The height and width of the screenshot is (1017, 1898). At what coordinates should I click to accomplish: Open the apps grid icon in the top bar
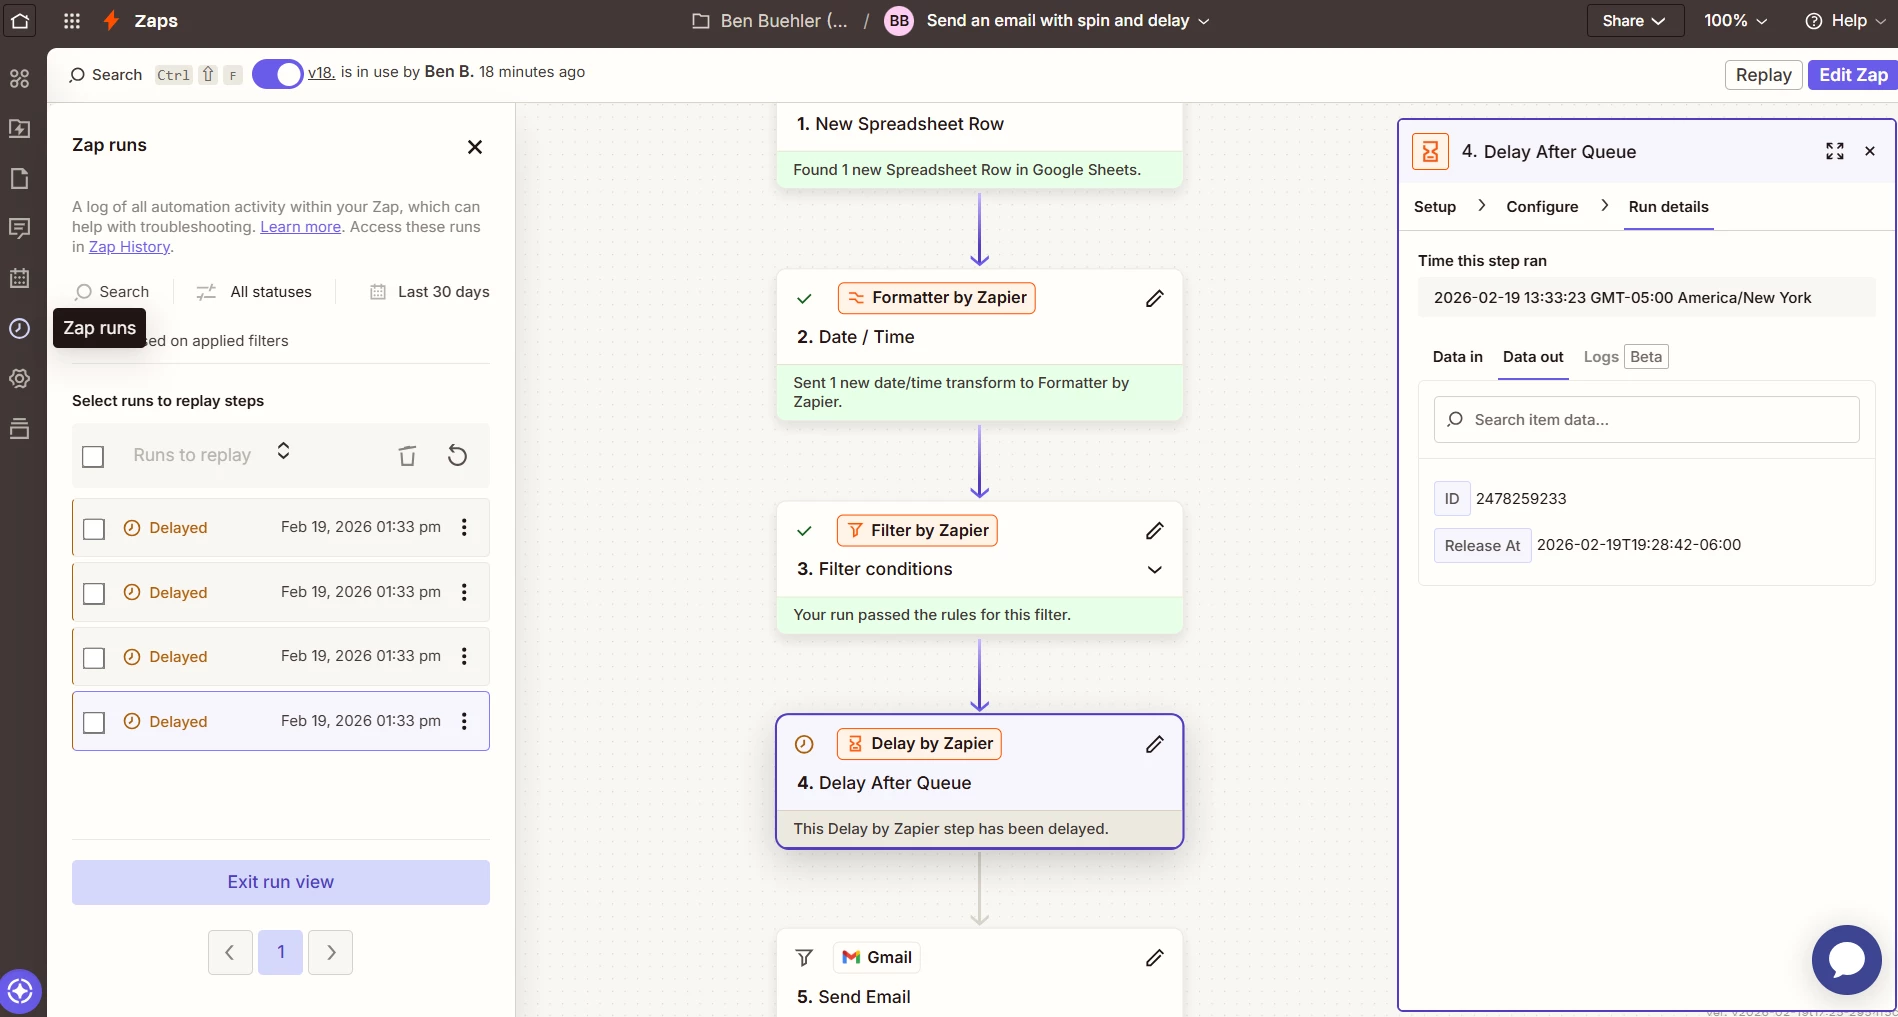pos(72,21)
